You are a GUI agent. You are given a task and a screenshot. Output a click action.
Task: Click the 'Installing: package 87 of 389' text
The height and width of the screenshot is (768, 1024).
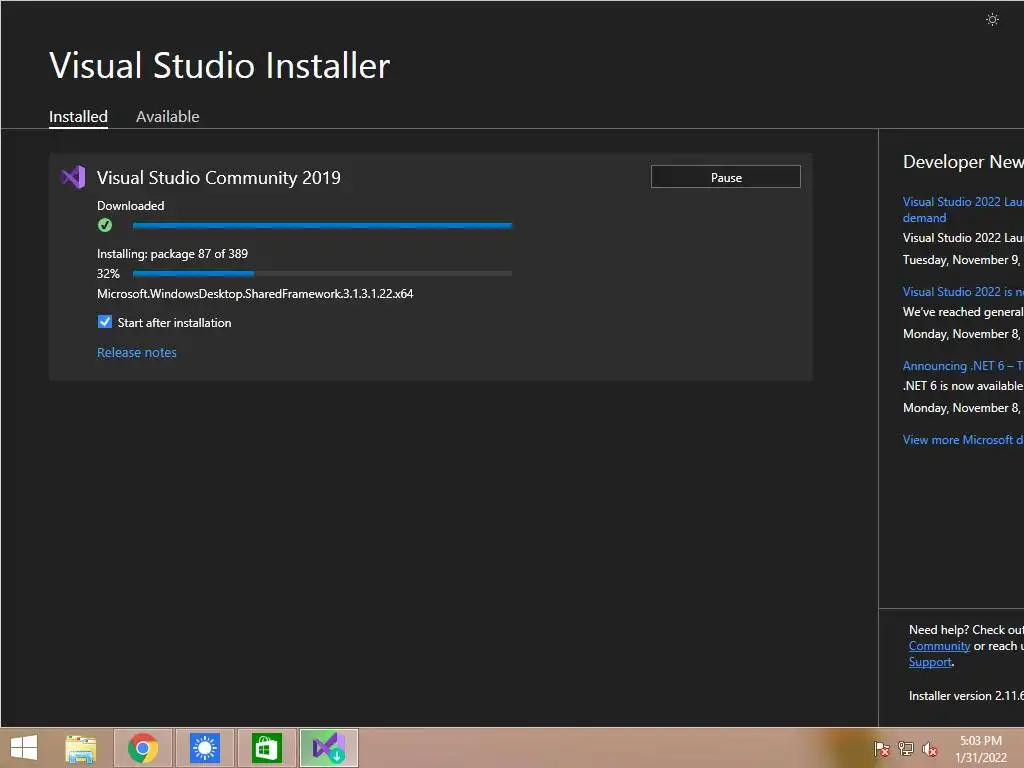click(172, 253)
